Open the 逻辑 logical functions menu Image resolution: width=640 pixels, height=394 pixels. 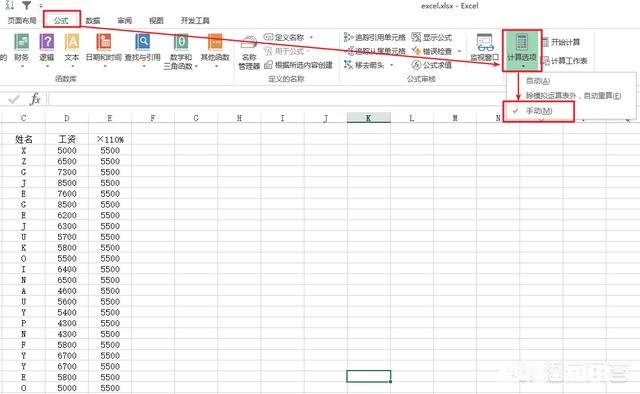[x=47, y=49]
